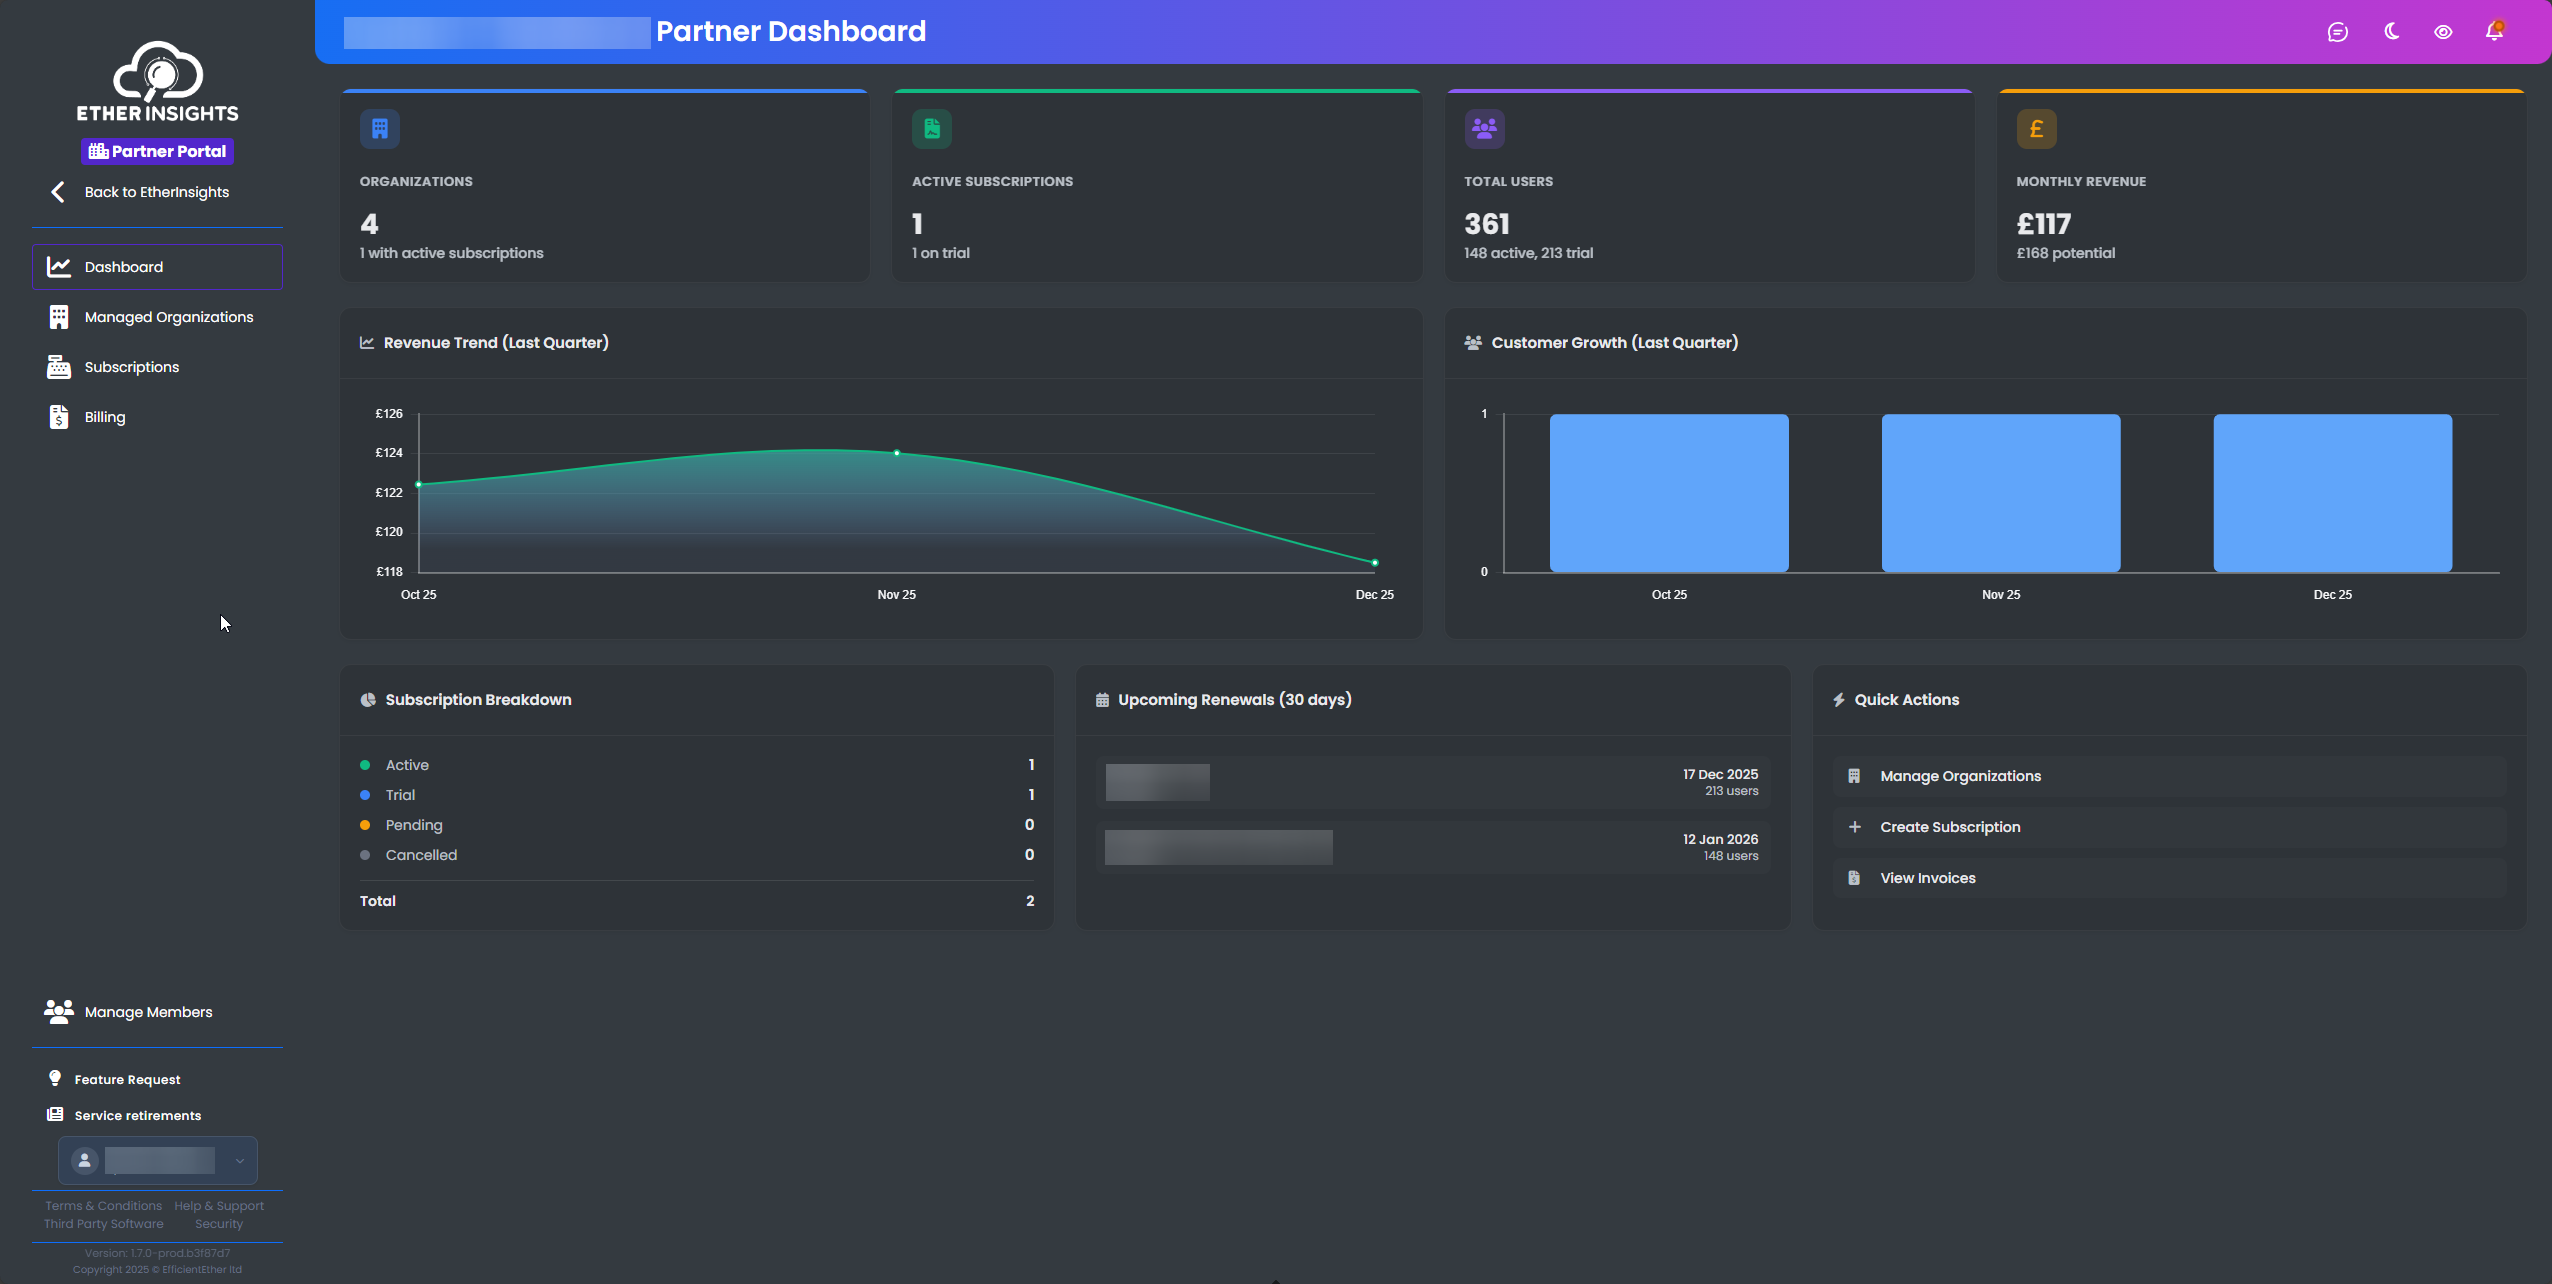Click View Invoices quick action
Image resolution: width=2552 pixels, height=1284 pixels.
coord(2170,878)
